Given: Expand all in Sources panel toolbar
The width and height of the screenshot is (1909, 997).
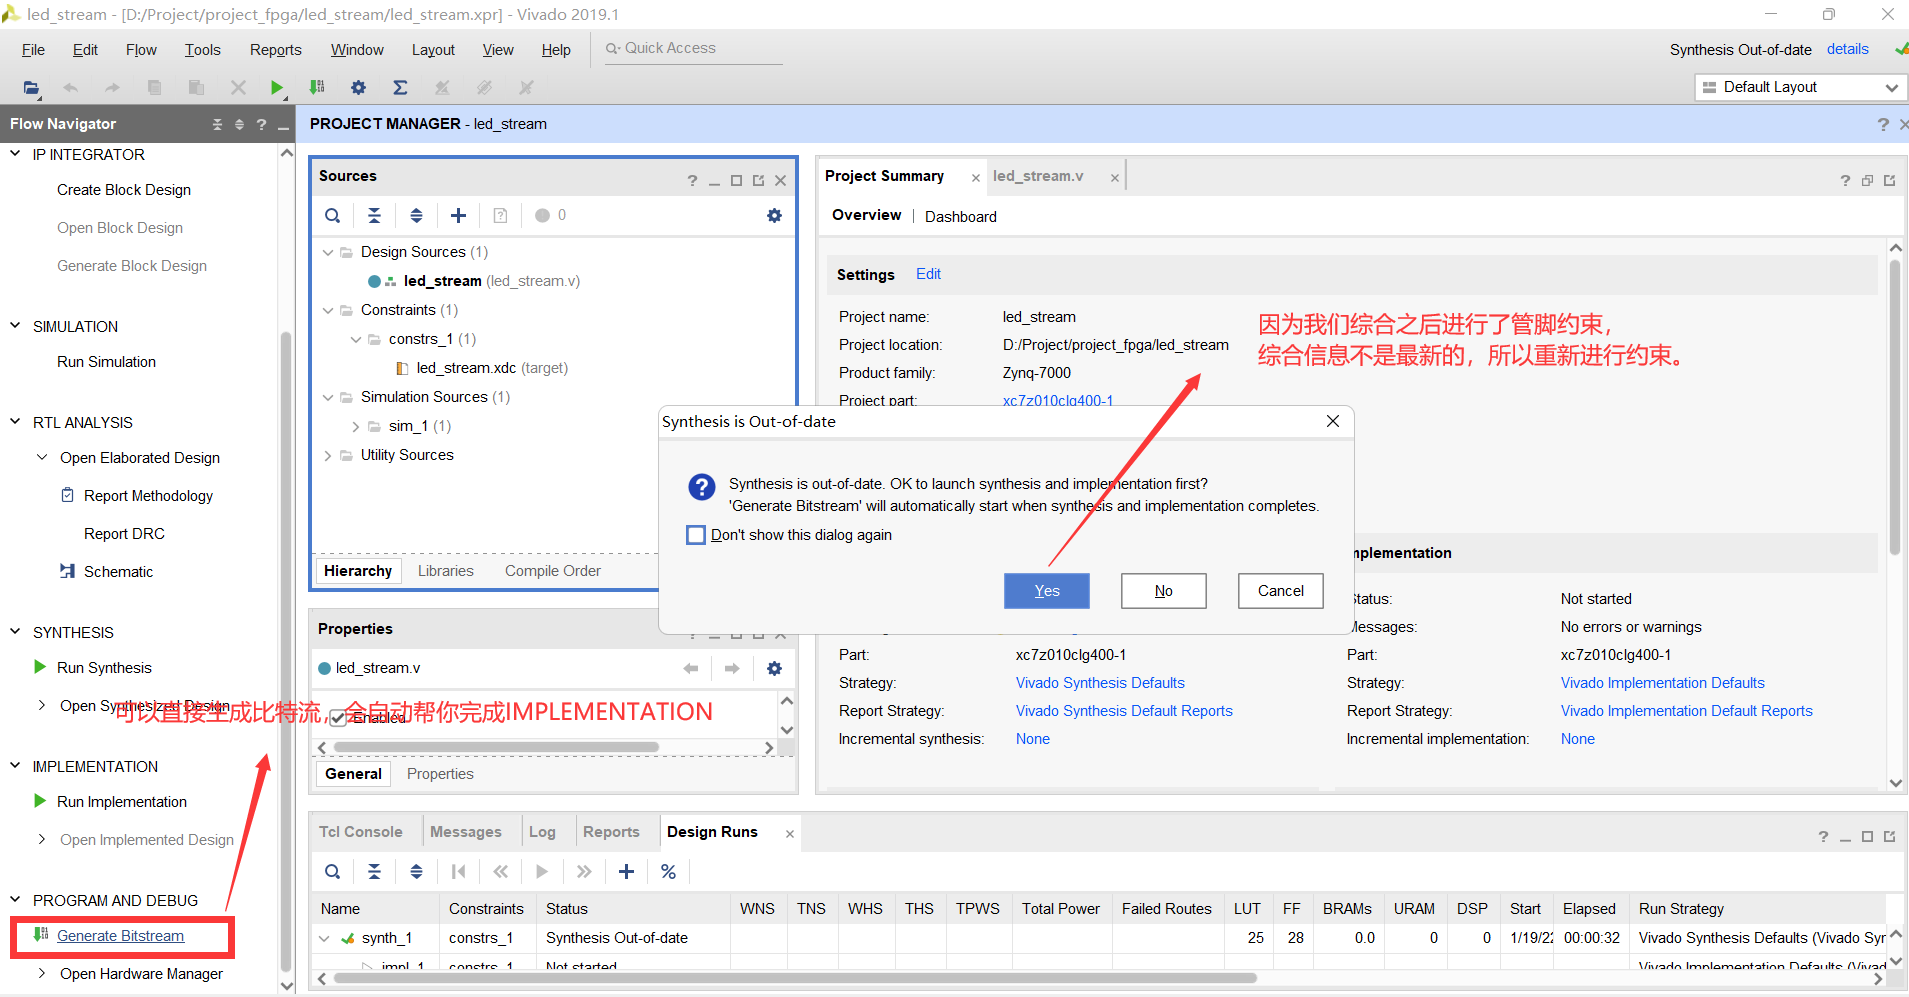Looking at the screenshot, I should (416, 215).
